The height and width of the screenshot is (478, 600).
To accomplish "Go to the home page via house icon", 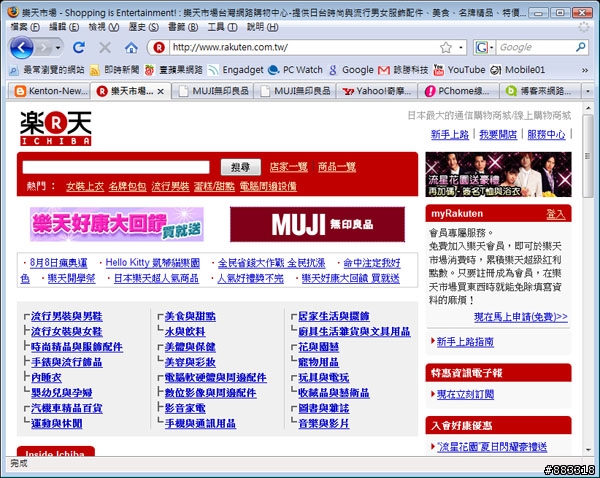I will (131, 48).
